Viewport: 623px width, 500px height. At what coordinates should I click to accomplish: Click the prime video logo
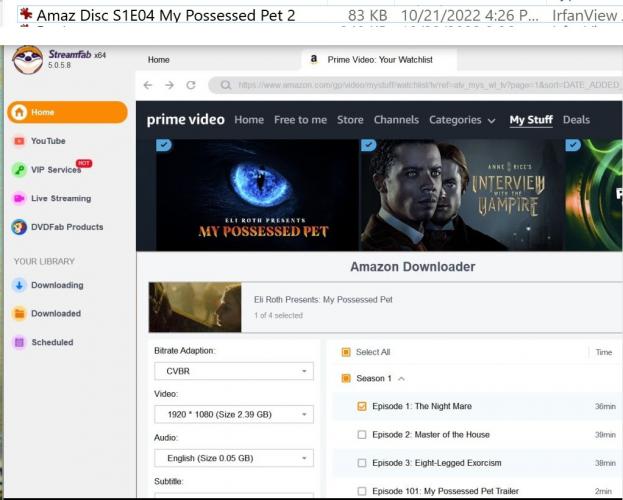[x=186, y=120]
